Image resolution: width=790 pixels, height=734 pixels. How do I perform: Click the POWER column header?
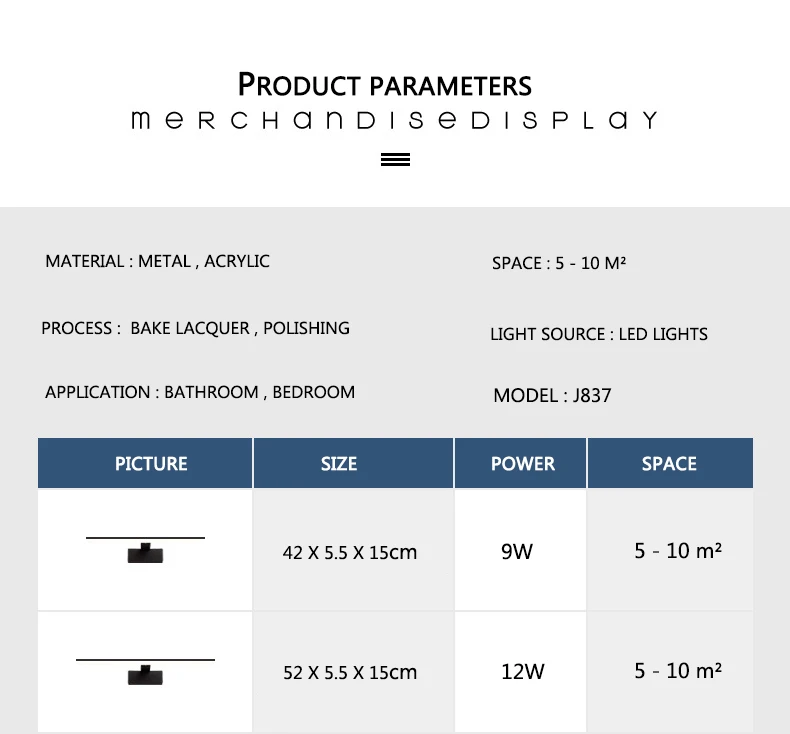coord(520,463)
